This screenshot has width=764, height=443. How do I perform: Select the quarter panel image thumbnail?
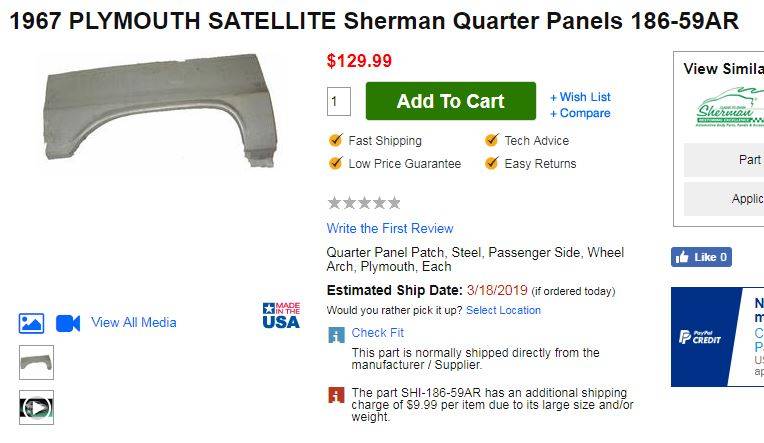pos(36,362)
